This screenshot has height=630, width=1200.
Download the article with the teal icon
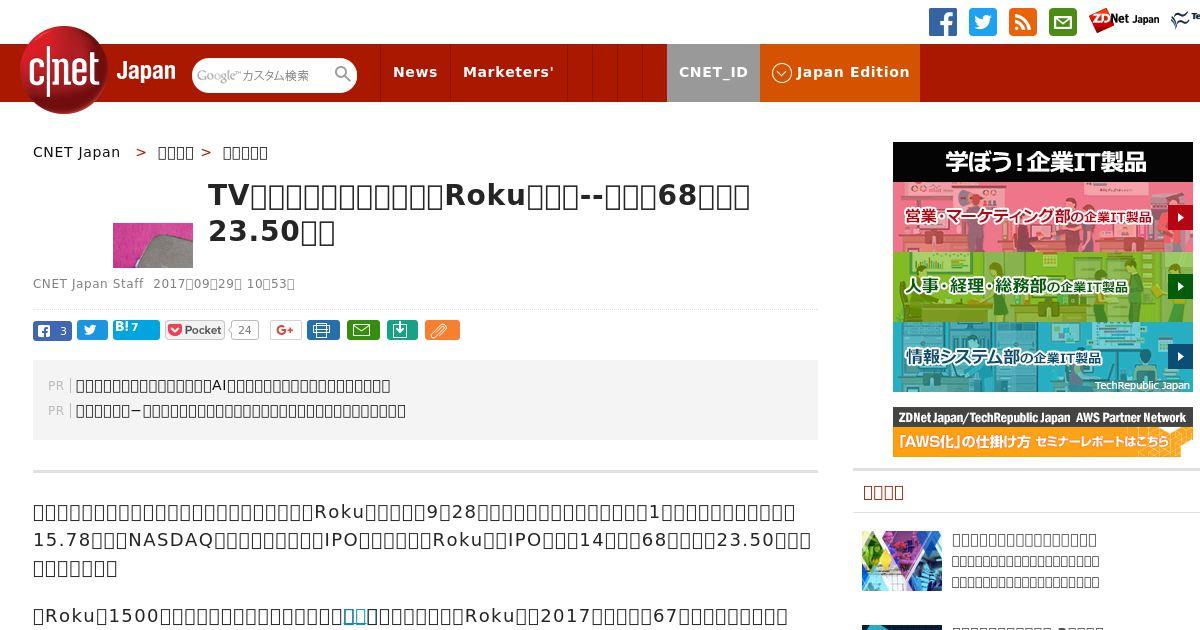coord(402,330)
